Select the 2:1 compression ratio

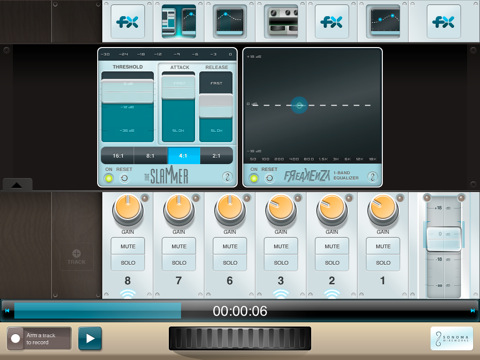click(x=216, y=156)
